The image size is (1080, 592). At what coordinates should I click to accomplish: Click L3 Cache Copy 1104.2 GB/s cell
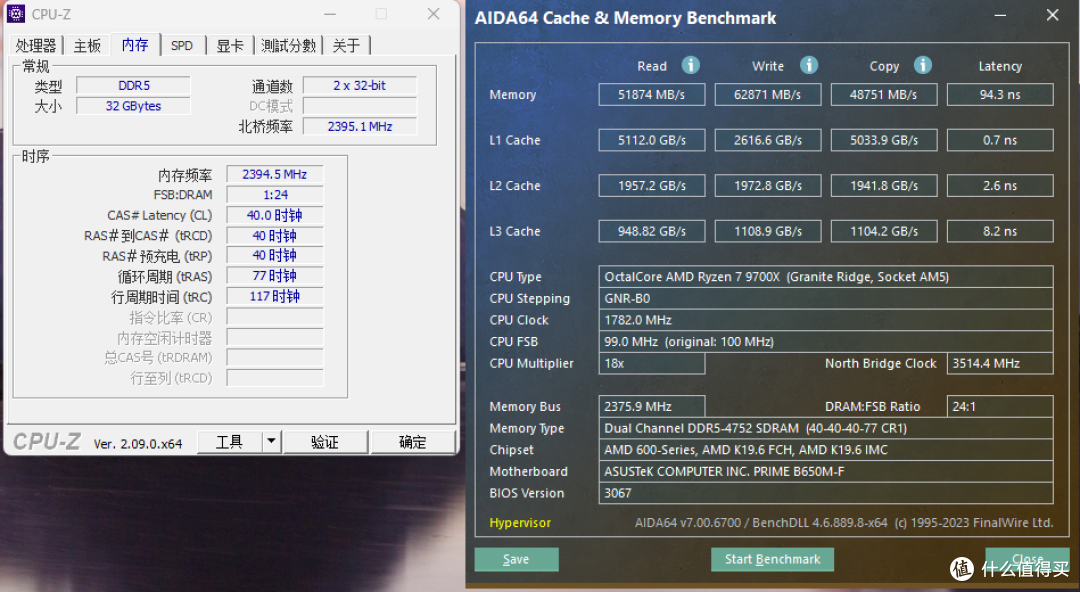pos(884,231)
